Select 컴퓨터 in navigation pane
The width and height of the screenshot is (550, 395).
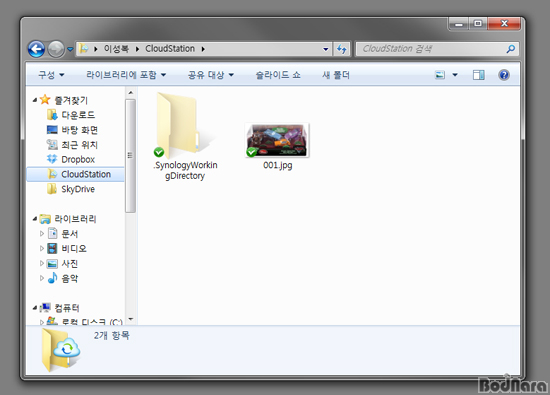pos(67,308)
